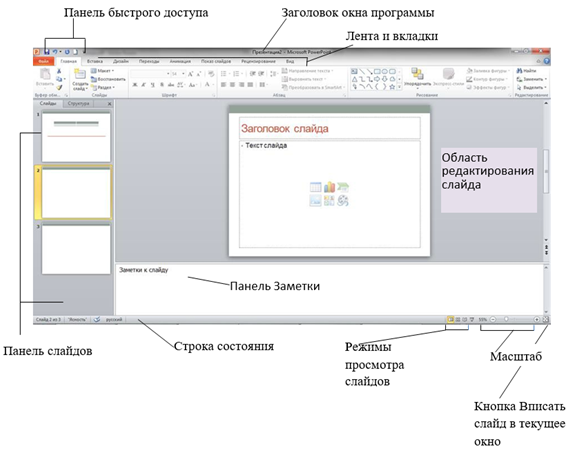Click the Создать слайд new slide icon
This screenshot has height=451, width=569.
(x=79, y=74)
